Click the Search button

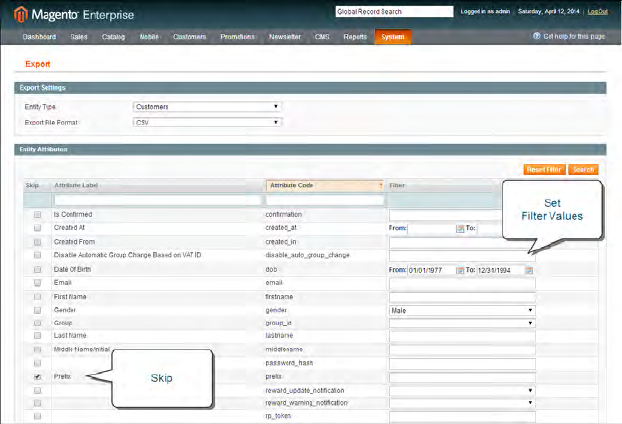(583, 169)
